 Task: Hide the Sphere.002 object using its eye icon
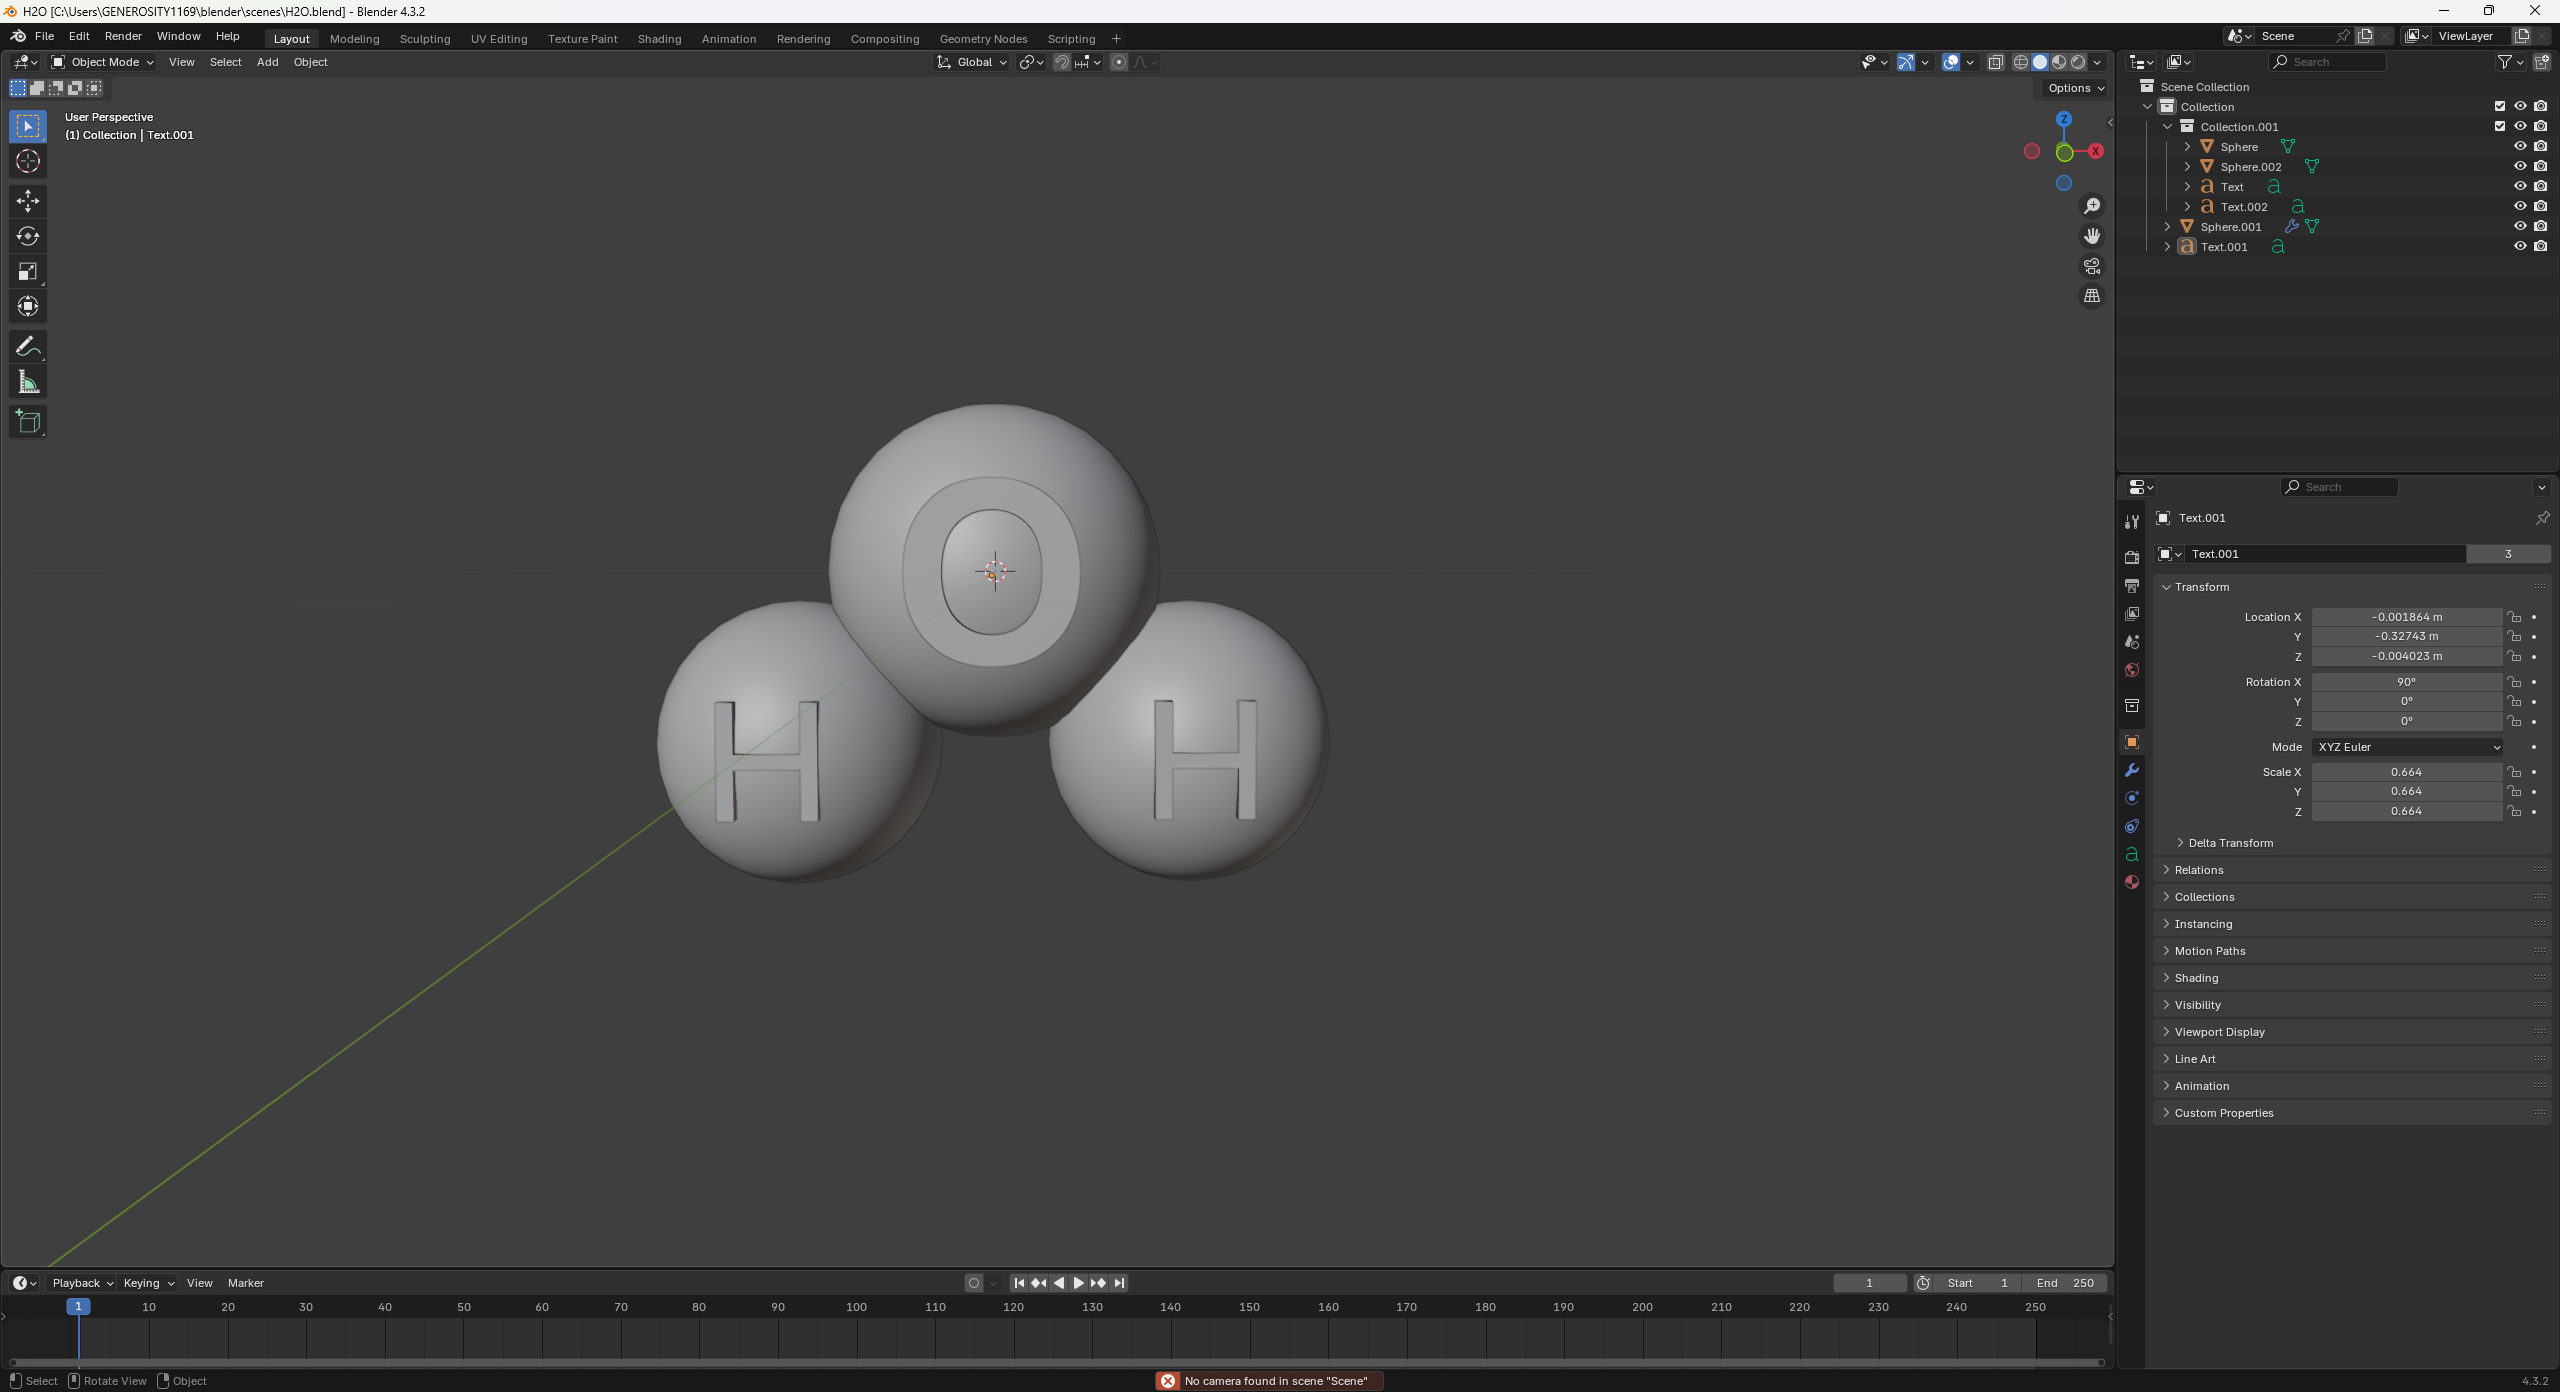click(x=2520, y=166)
